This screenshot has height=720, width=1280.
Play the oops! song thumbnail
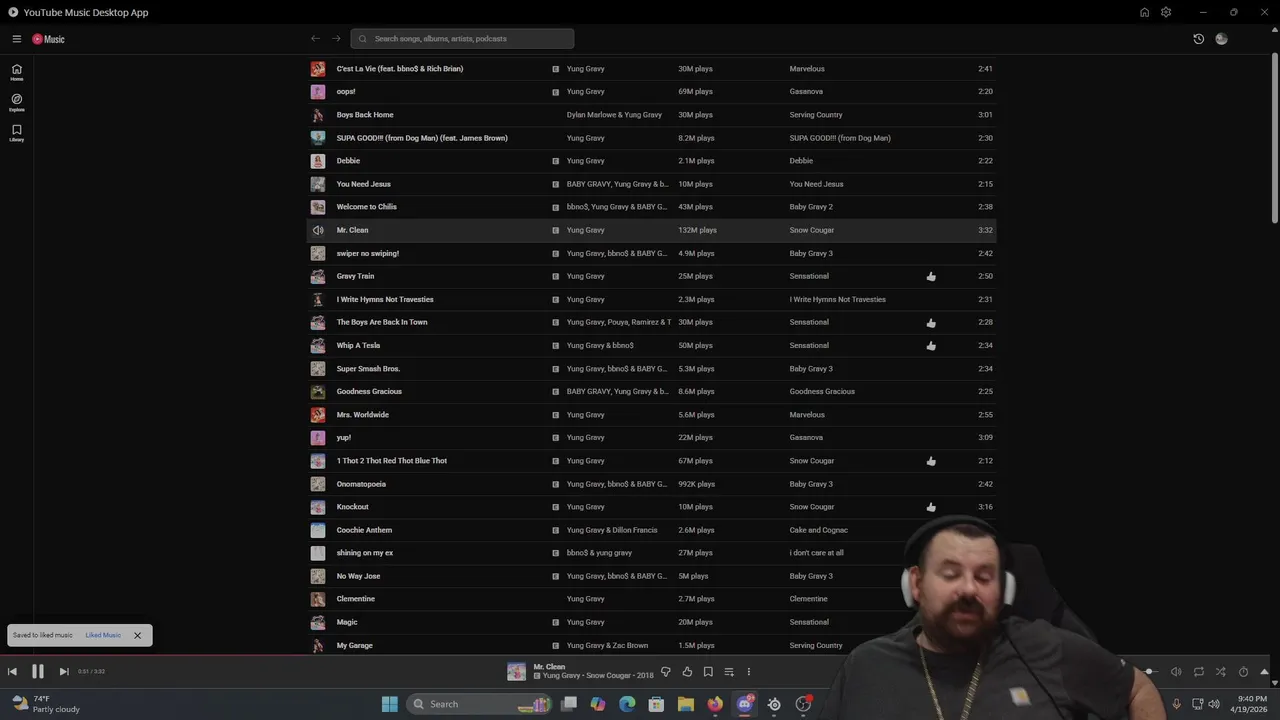(x=318, y=92)
